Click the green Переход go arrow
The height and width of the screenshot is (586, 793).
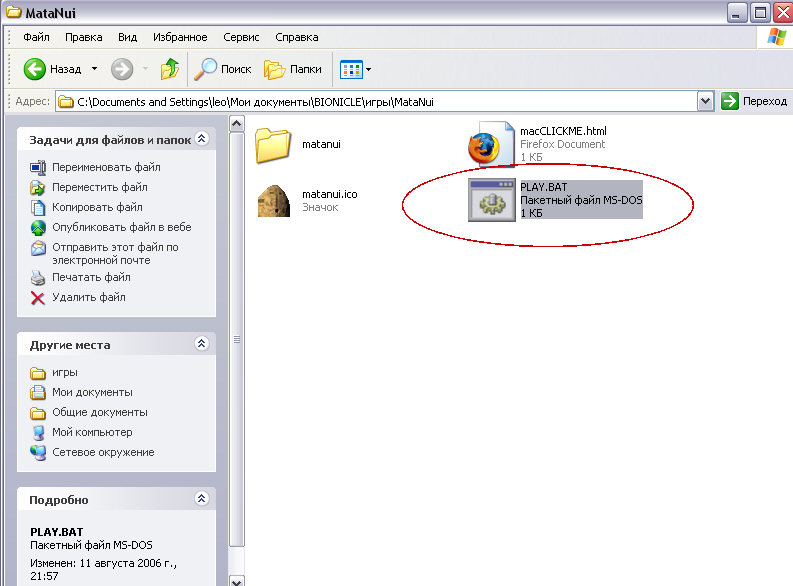click(730, 101)
